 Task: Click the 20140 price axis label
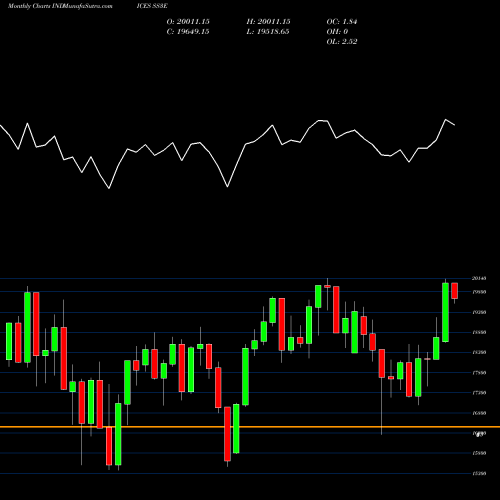click(x=479, y=278)
